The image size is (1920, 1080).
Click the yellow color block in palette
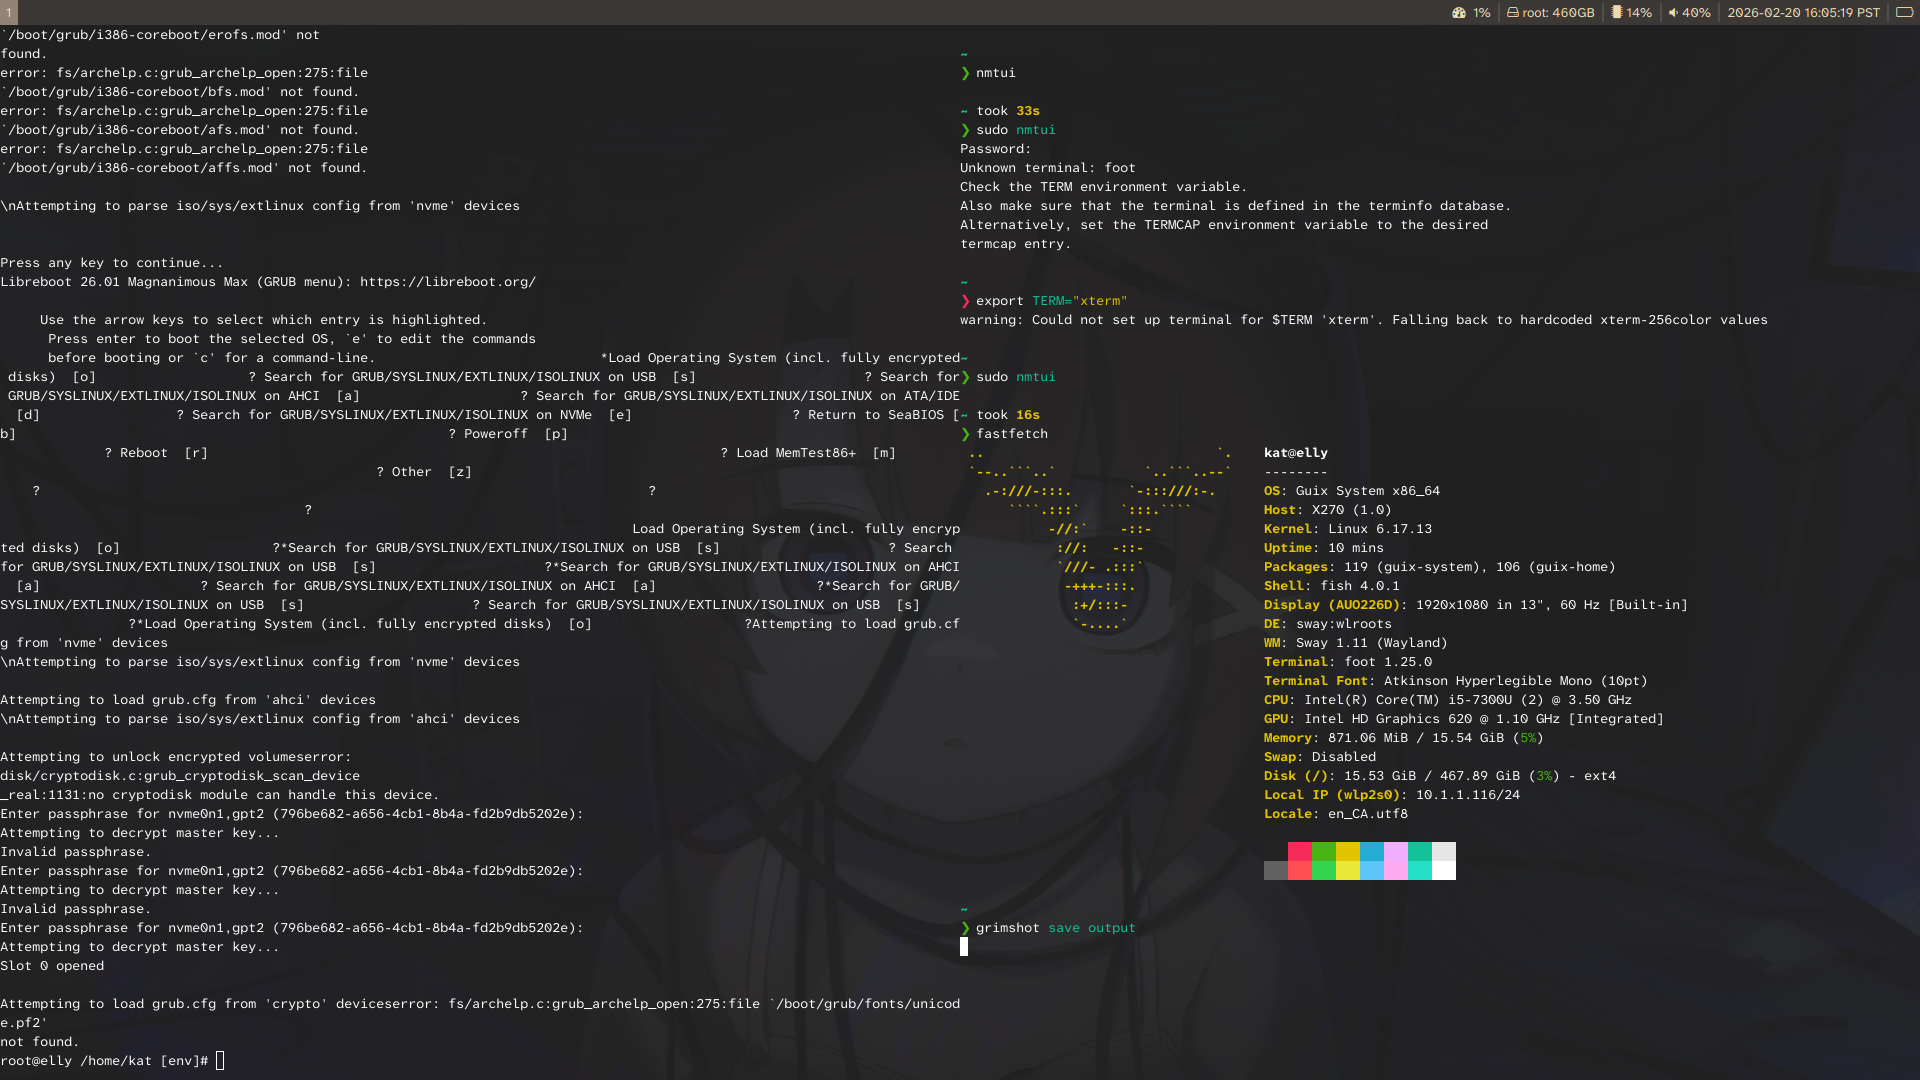click(x=1347, y=851)
